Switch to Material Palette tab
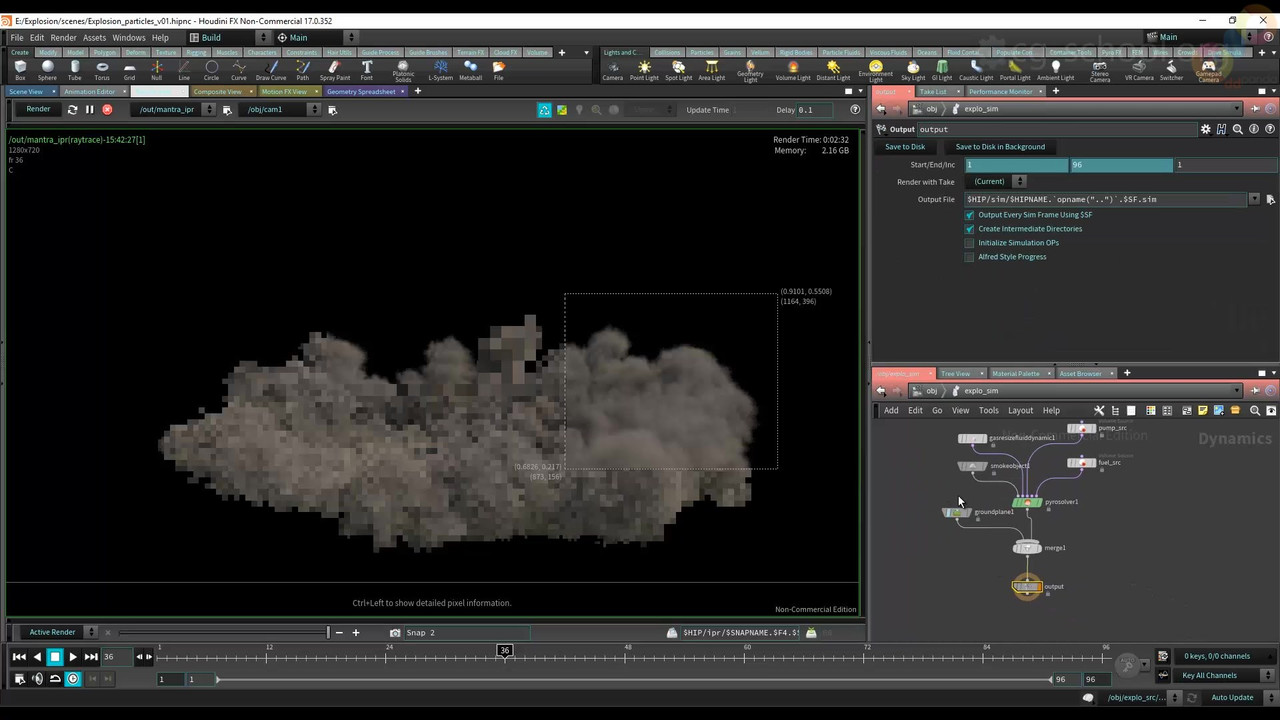Viewport: 1280px width, 720px height. pos(1018,373)
